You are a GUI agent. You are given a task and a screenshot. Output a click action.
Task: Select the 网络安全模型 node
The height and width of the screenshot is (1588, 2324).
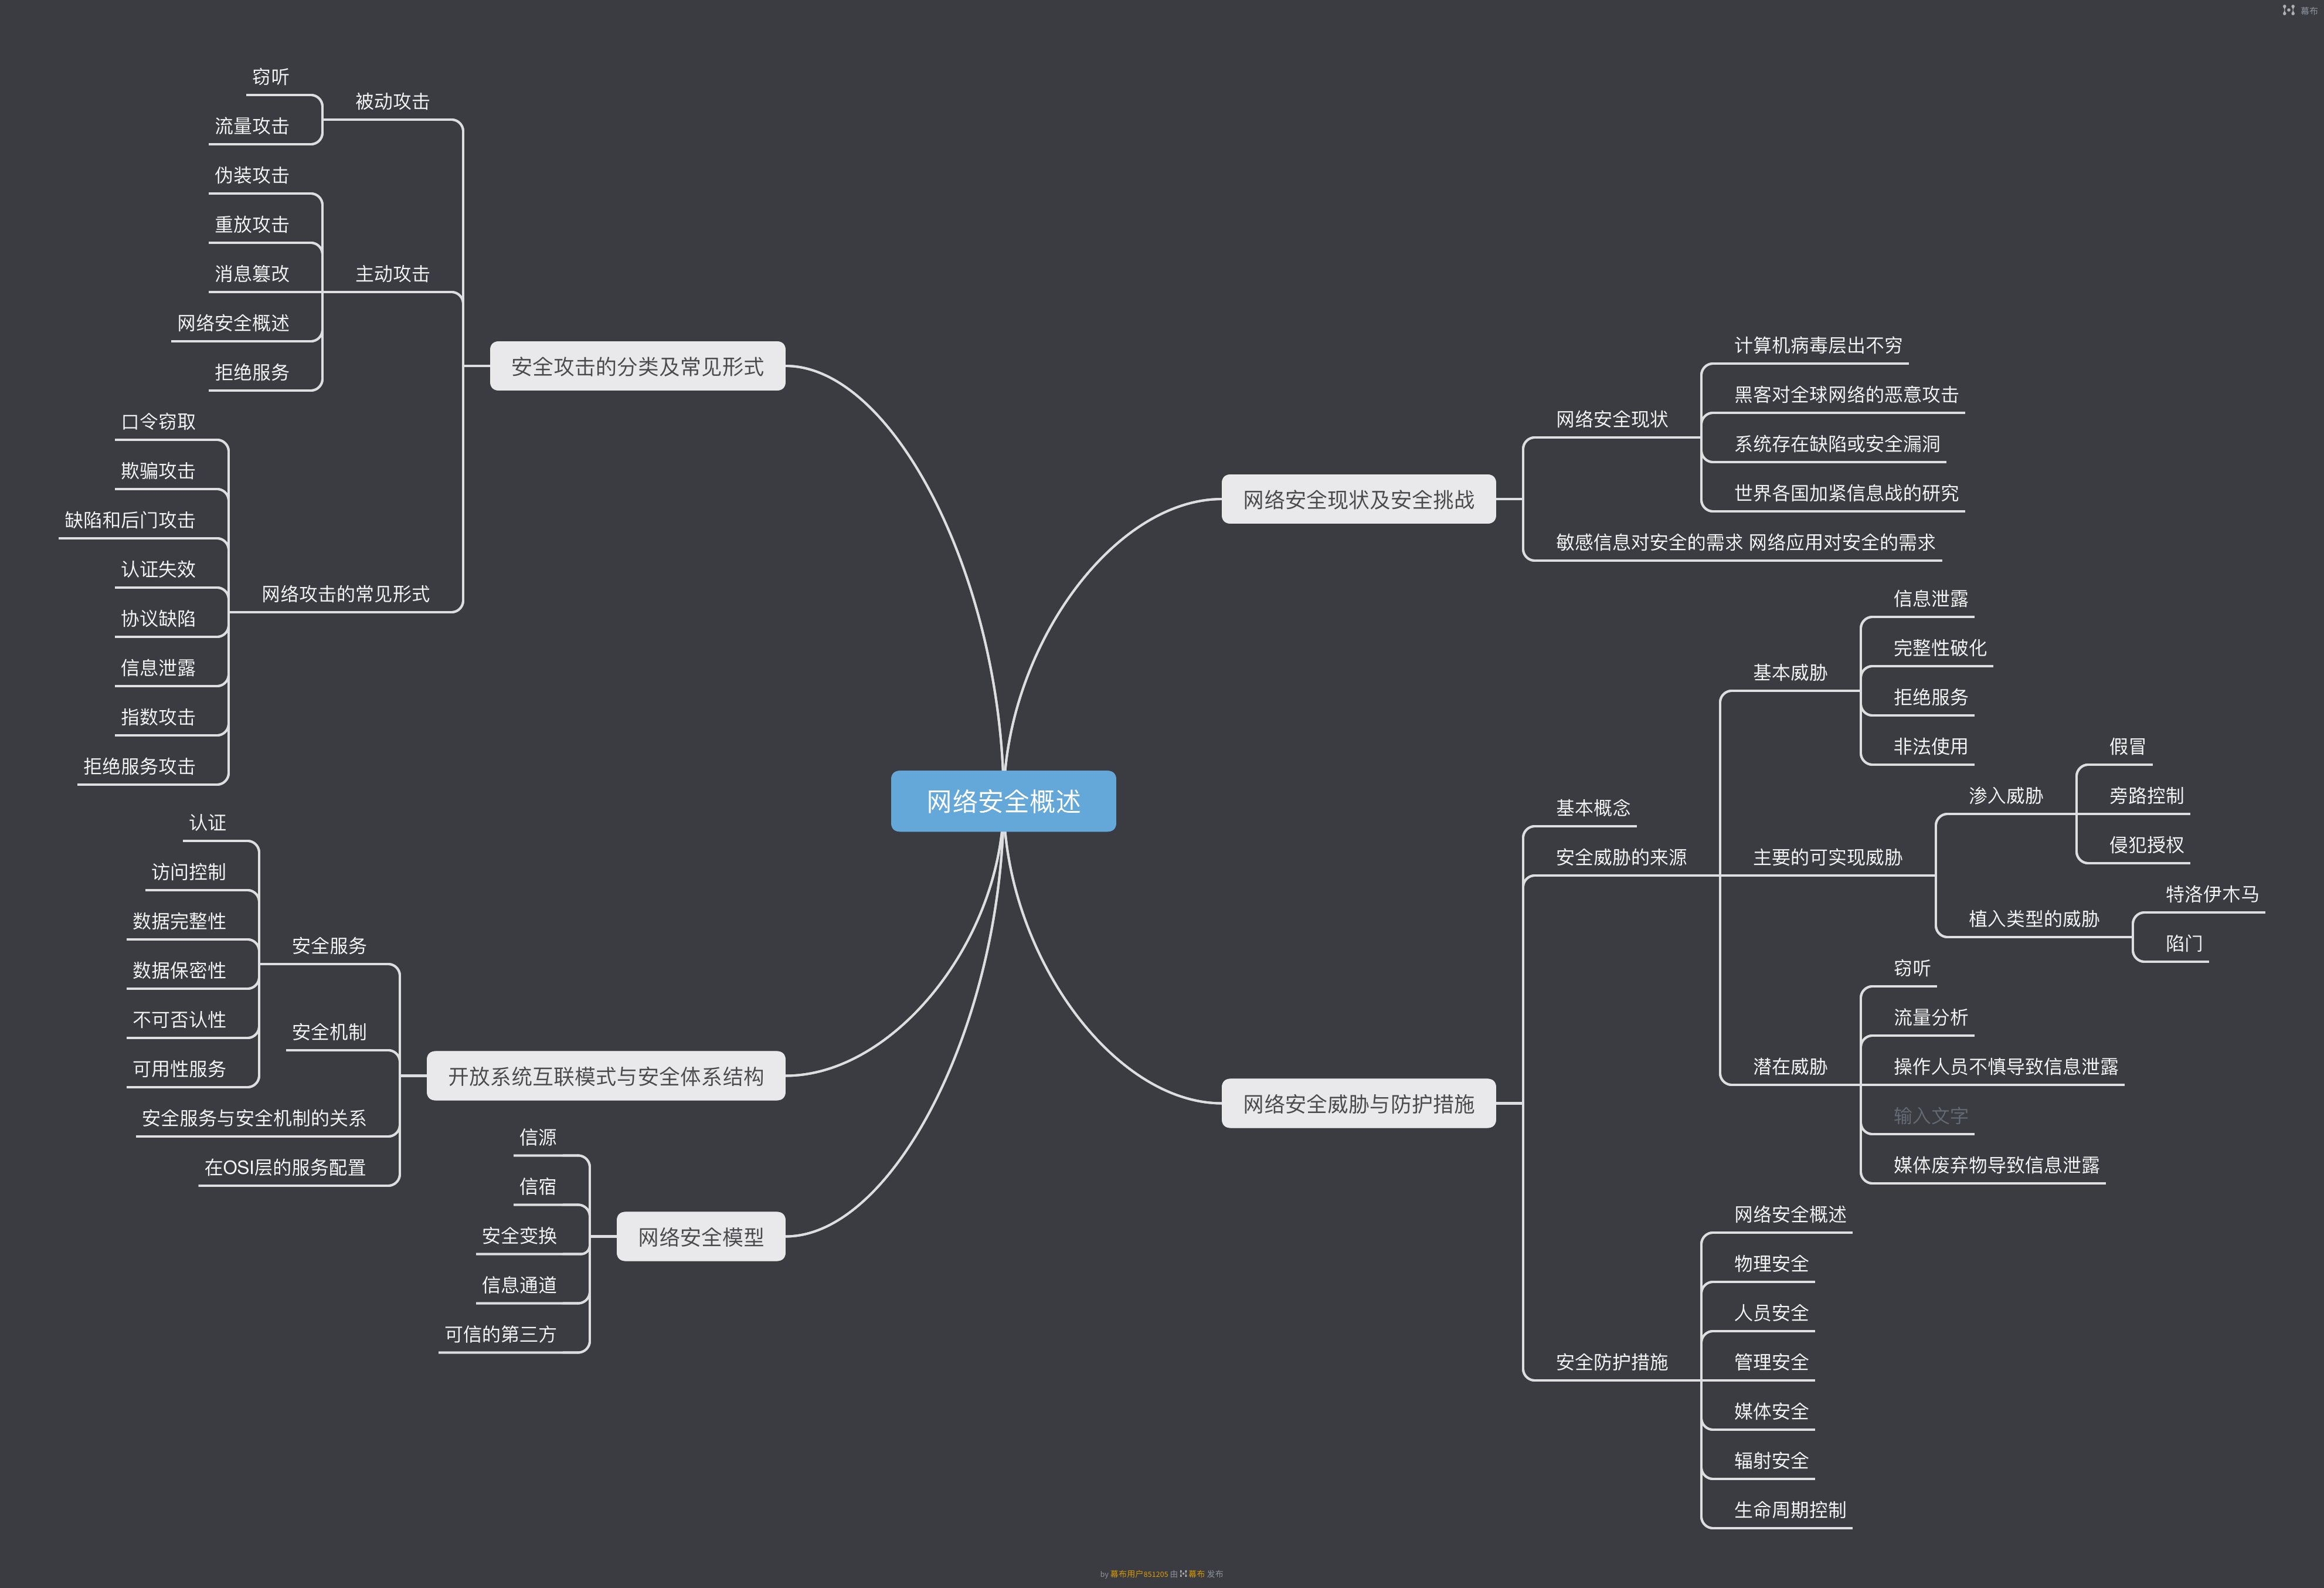pos(700,1237)
